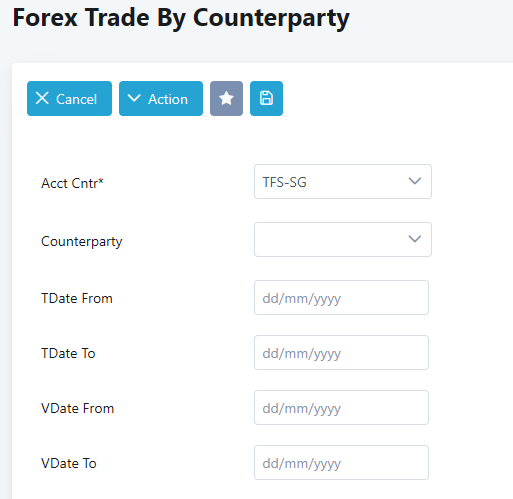Open the Action menu button

[161, 98]
